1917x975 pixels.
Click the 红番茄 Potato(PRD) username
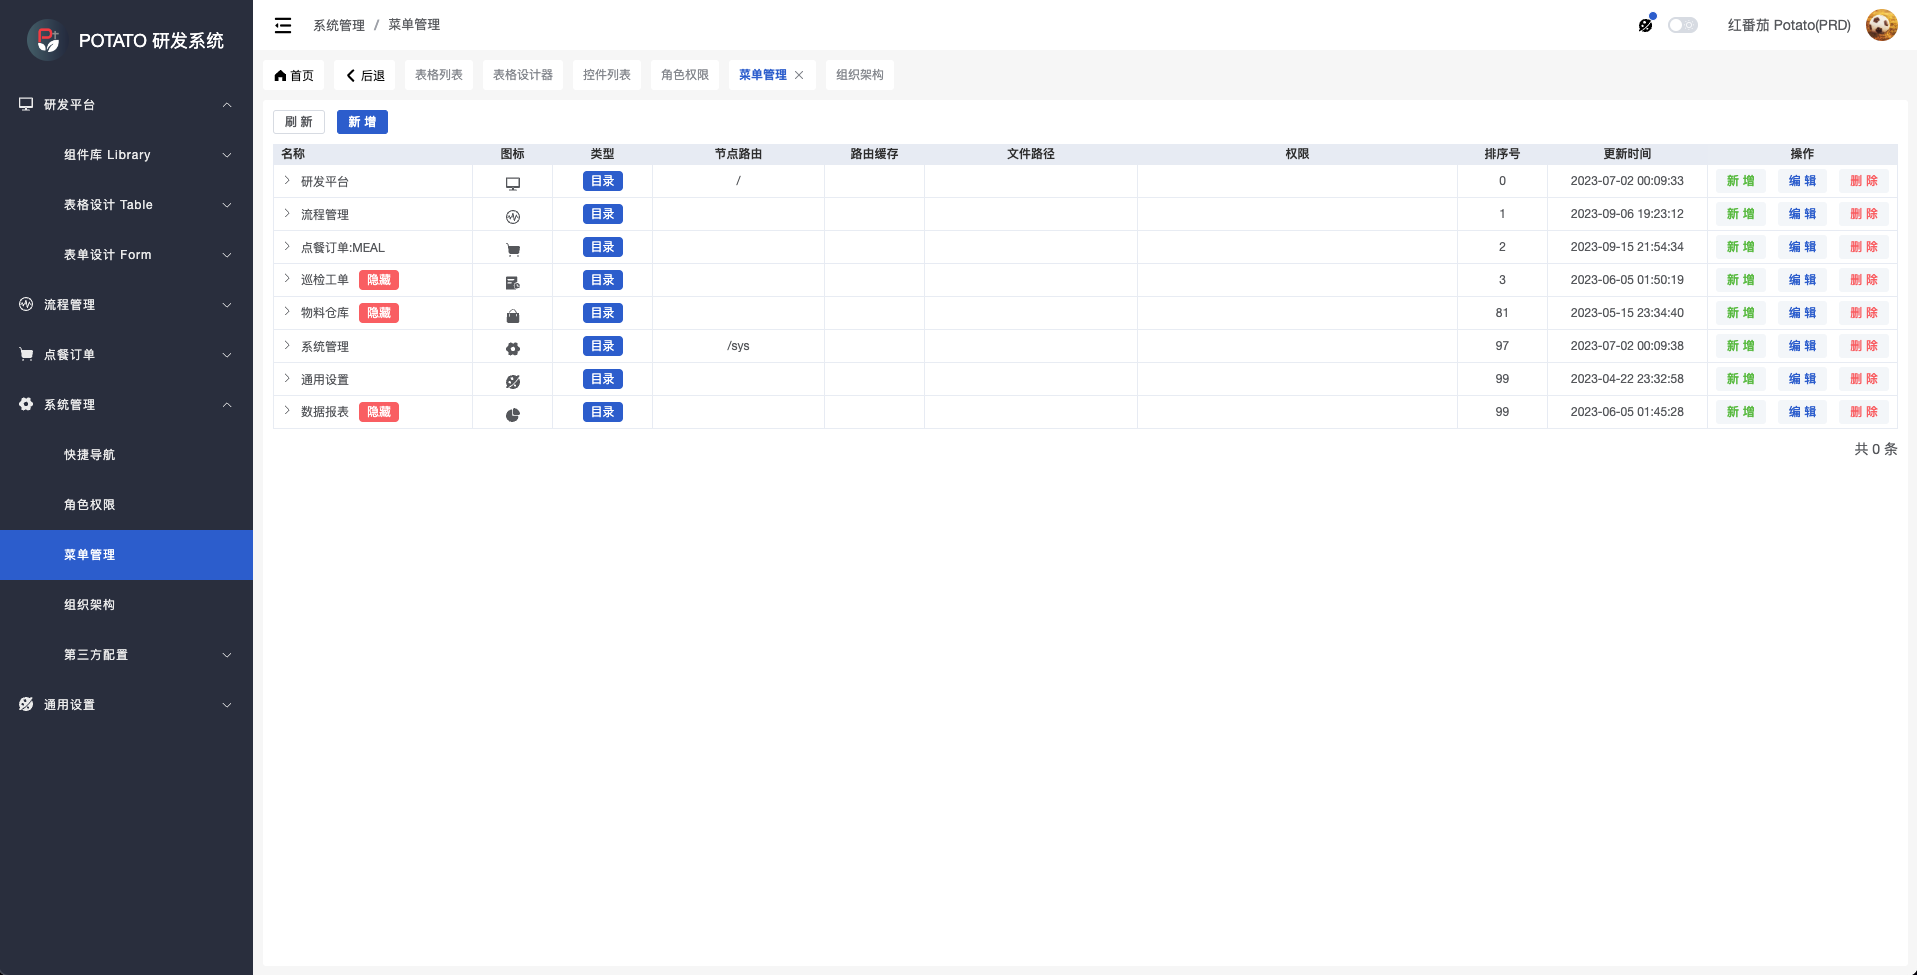tap(1789, 25)
